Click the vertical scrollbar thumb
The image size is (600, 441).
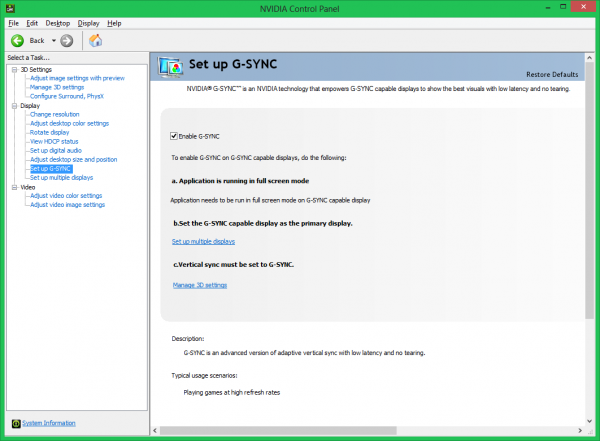click(x=589, y=191)
